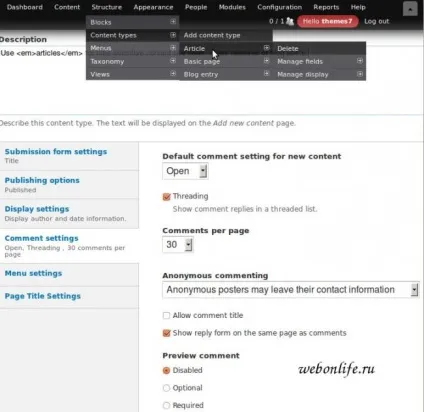Uncheck the Threading checkbox
The image size is (424, 412).
166,196
